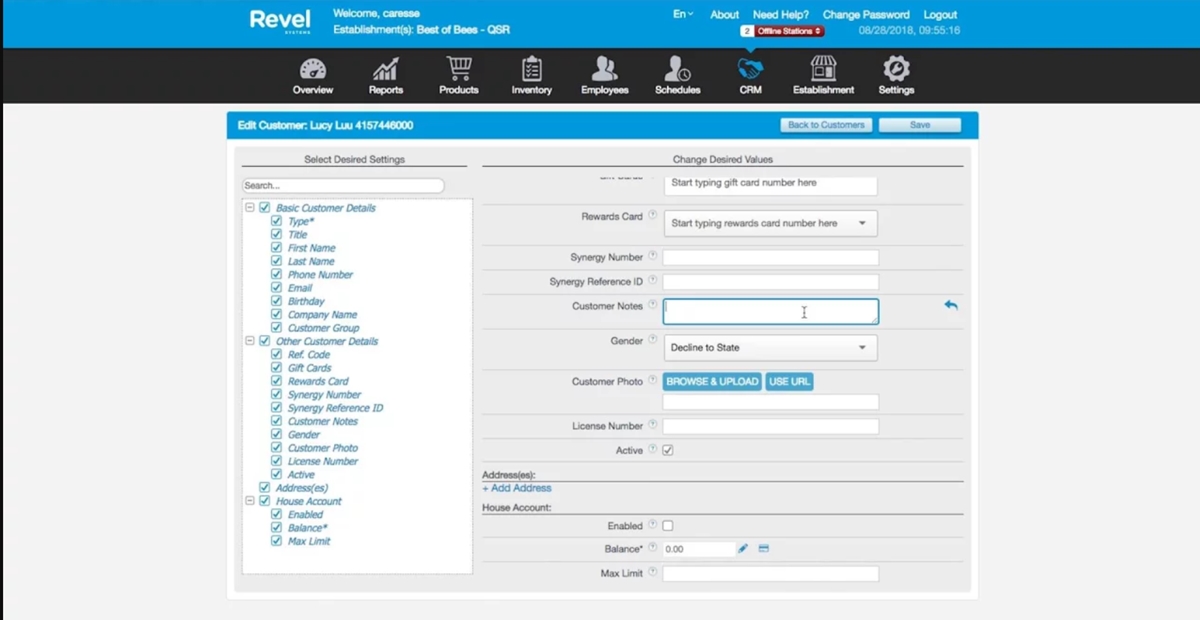The image size is (1200, 620).
Task: Open the En language dropdown
Action: point(683,15)
